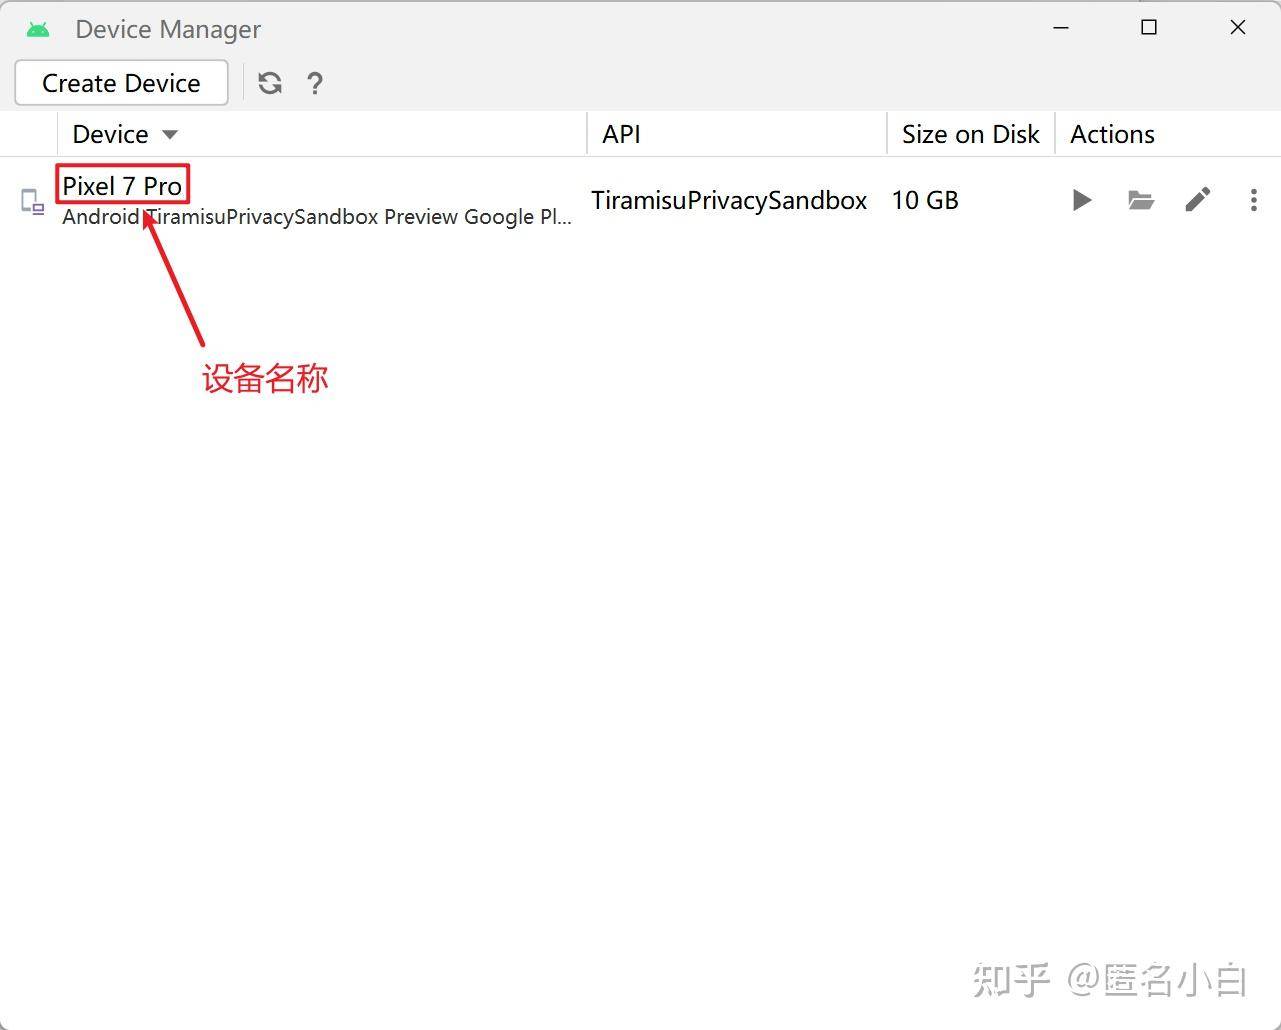The image size is (1281, 1030).
Task: Click the Size on Disk column header
Action: 971,134
